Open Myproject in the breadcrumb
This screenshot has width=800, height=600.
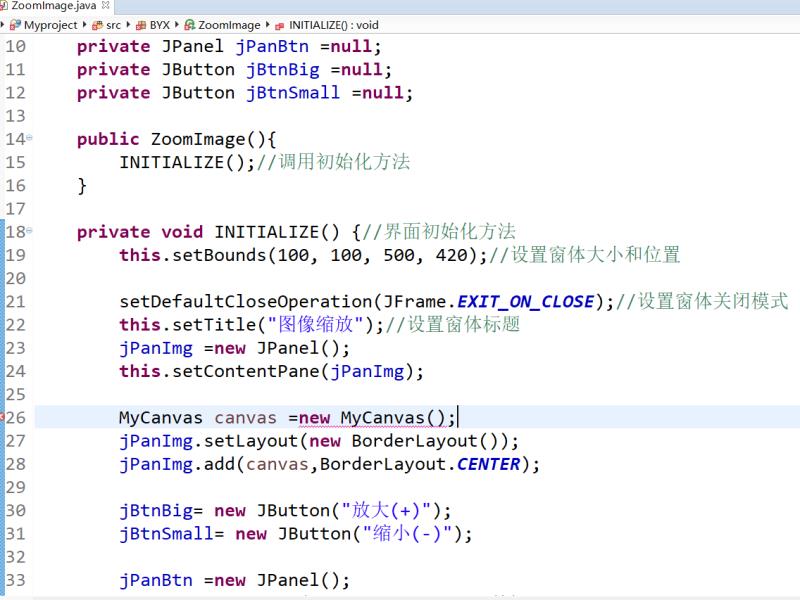click(x=51, y=25)
